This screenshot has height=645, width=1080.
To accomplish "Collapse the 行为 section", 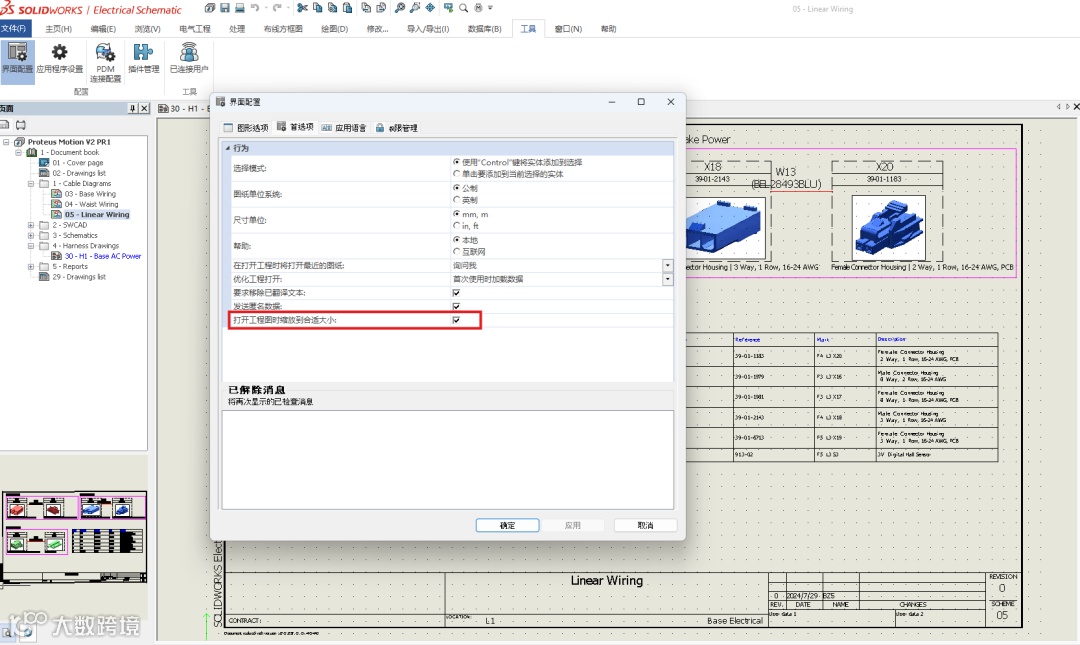I will [x=228, y=148].
